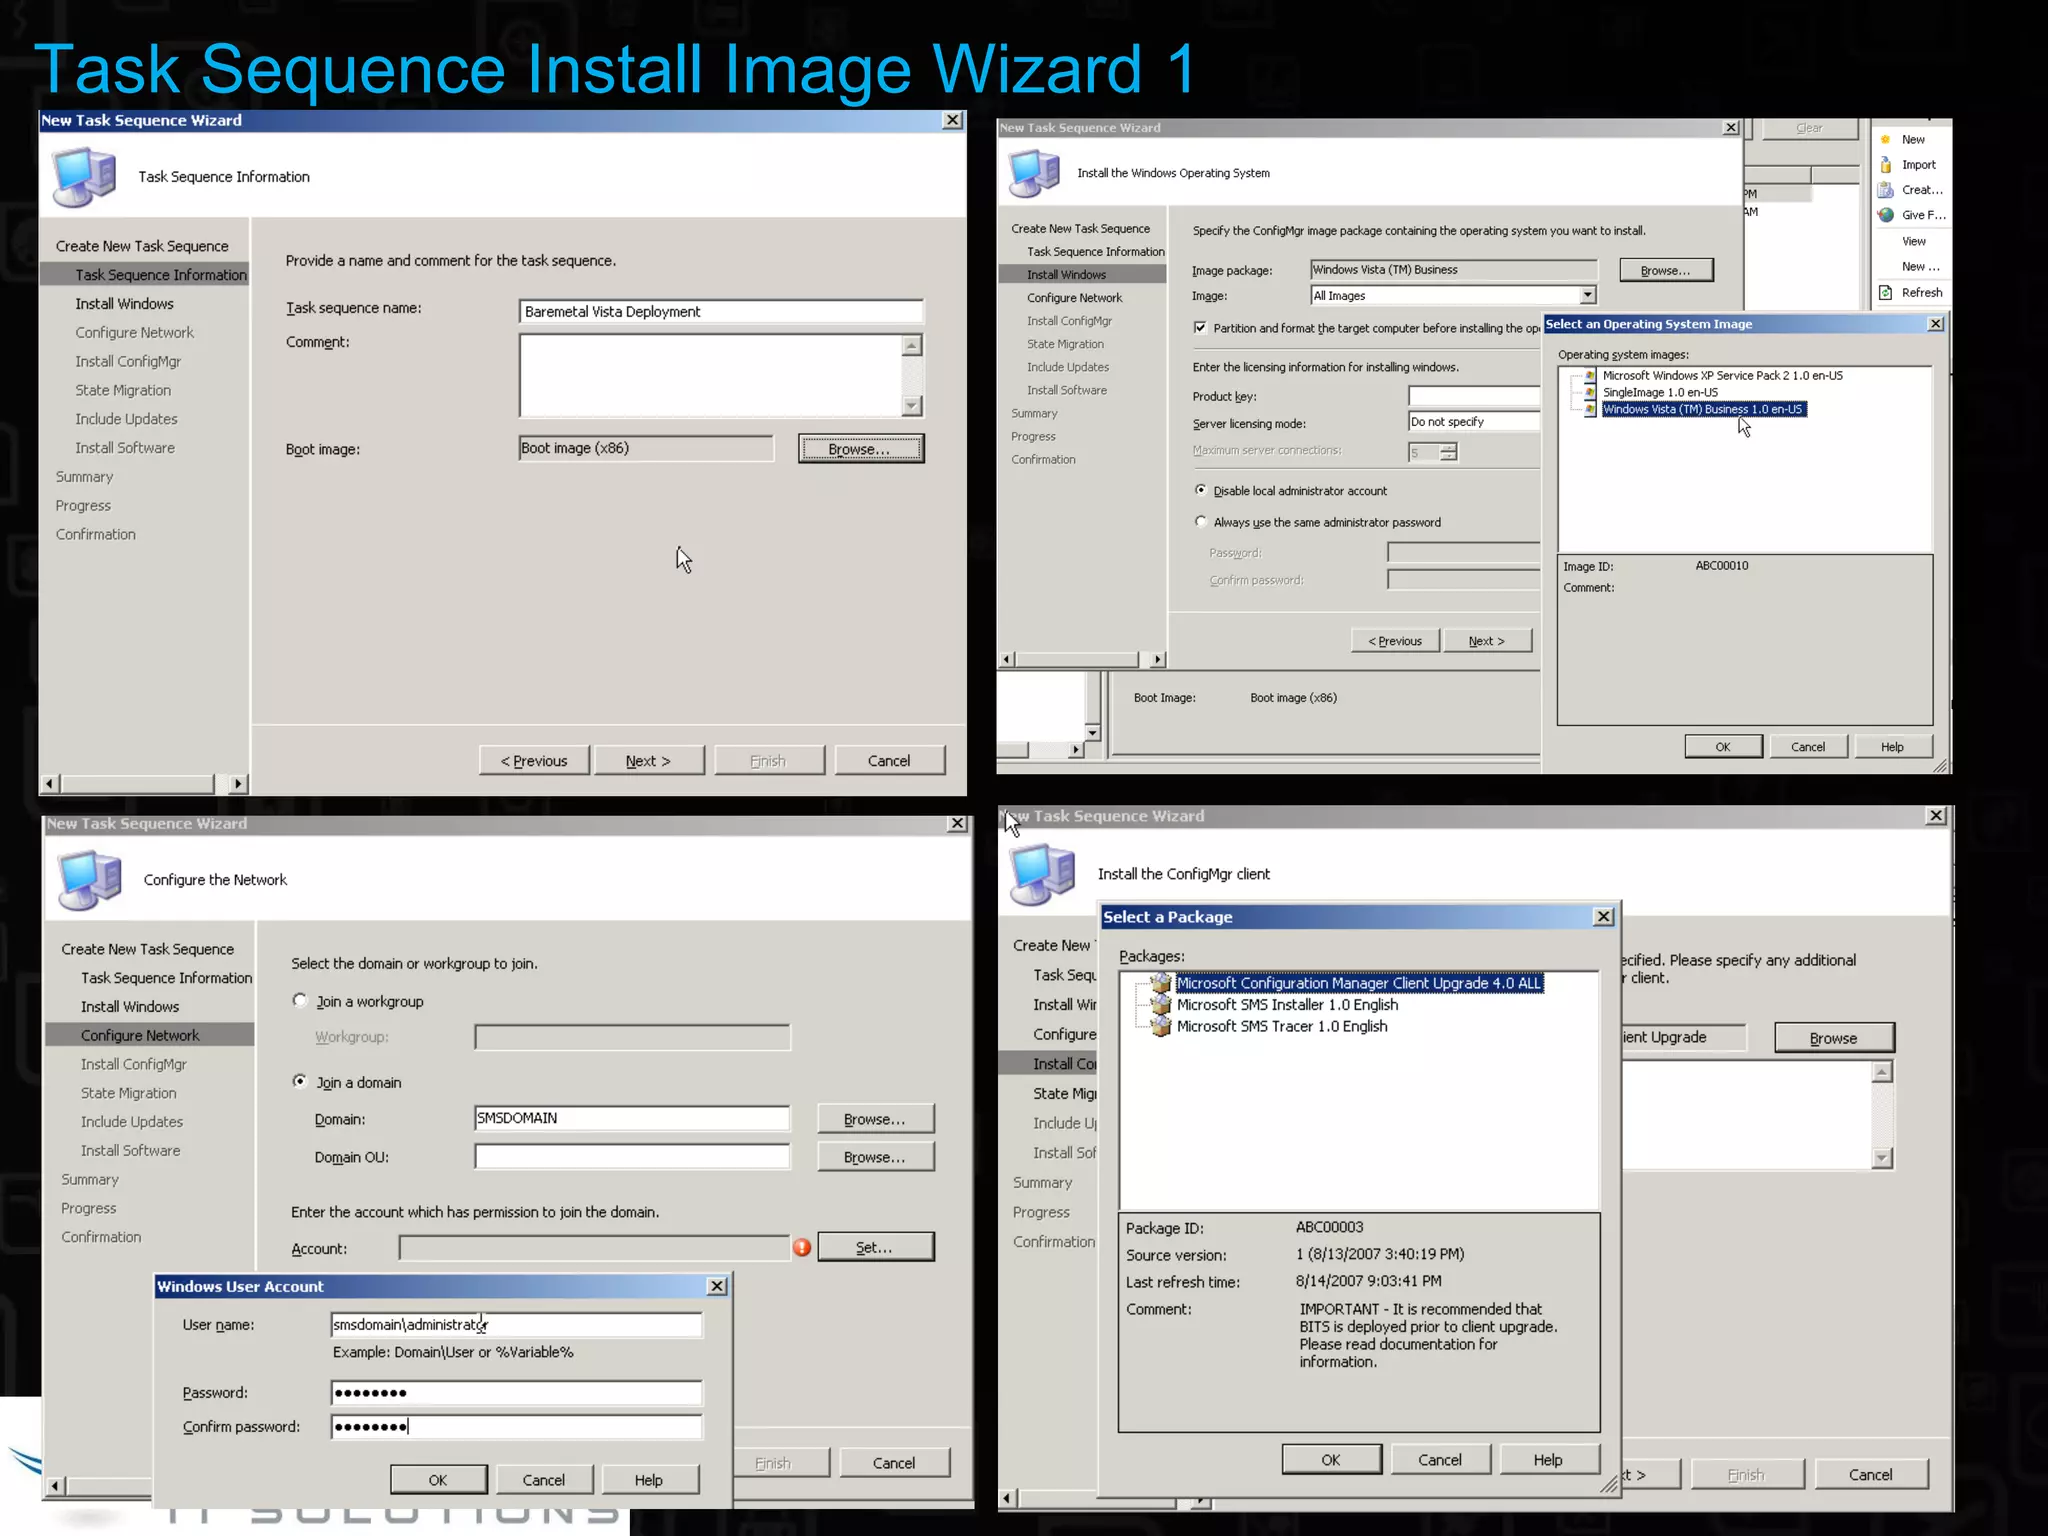Click red error icon next to Account field
Screen dimensions: 2048x1536
point(802,1247)
